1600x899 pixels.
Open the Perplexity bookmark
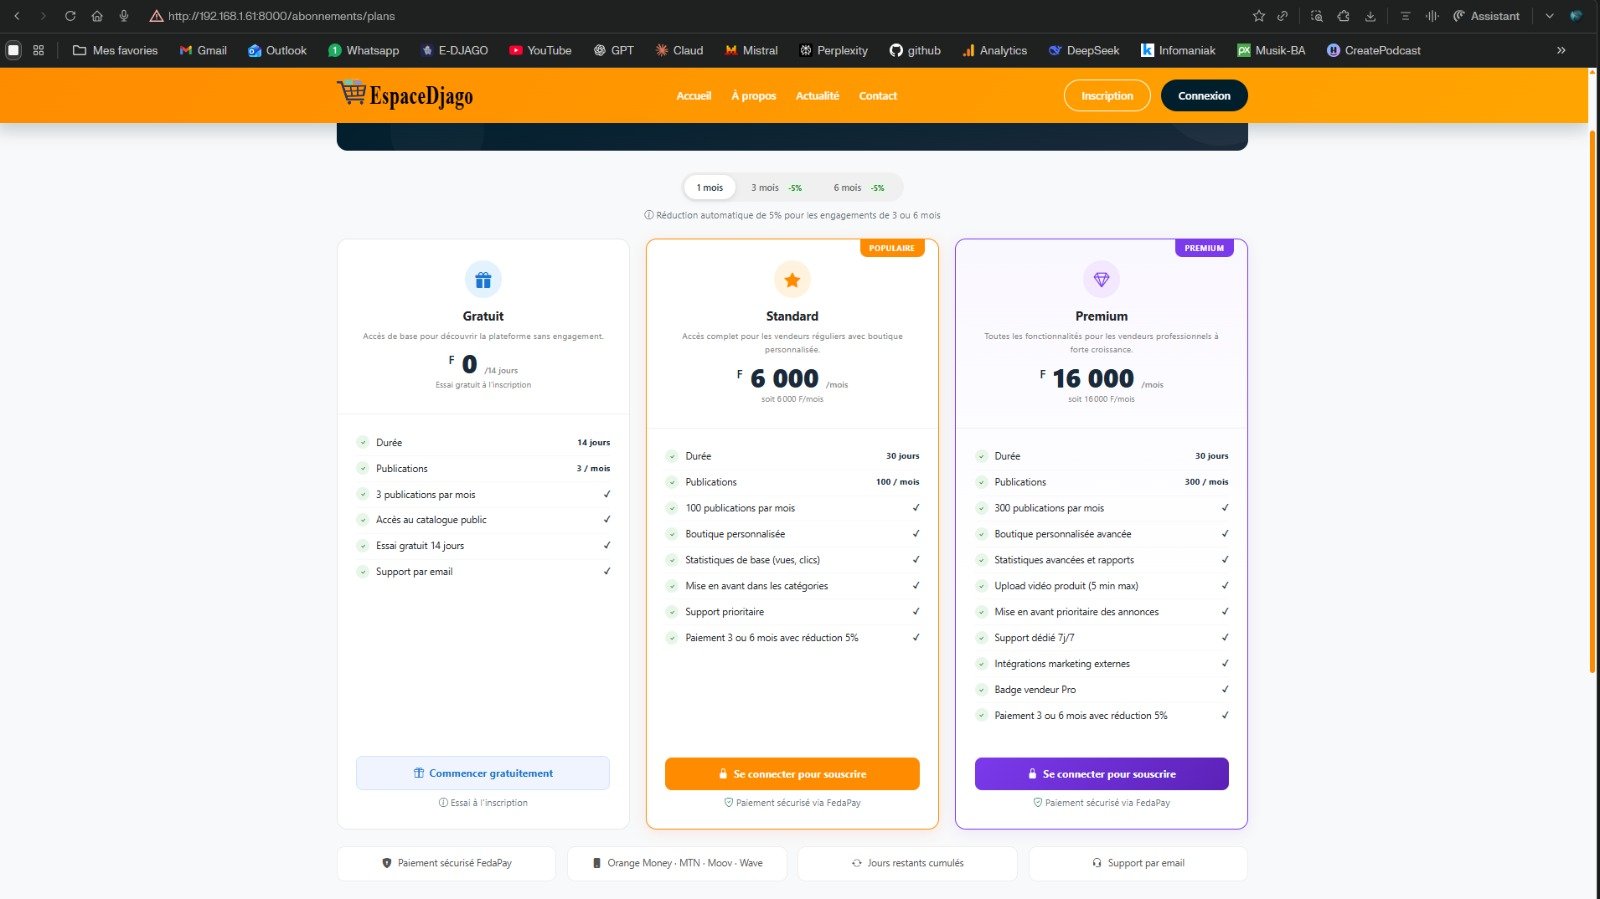coord(833,50)
